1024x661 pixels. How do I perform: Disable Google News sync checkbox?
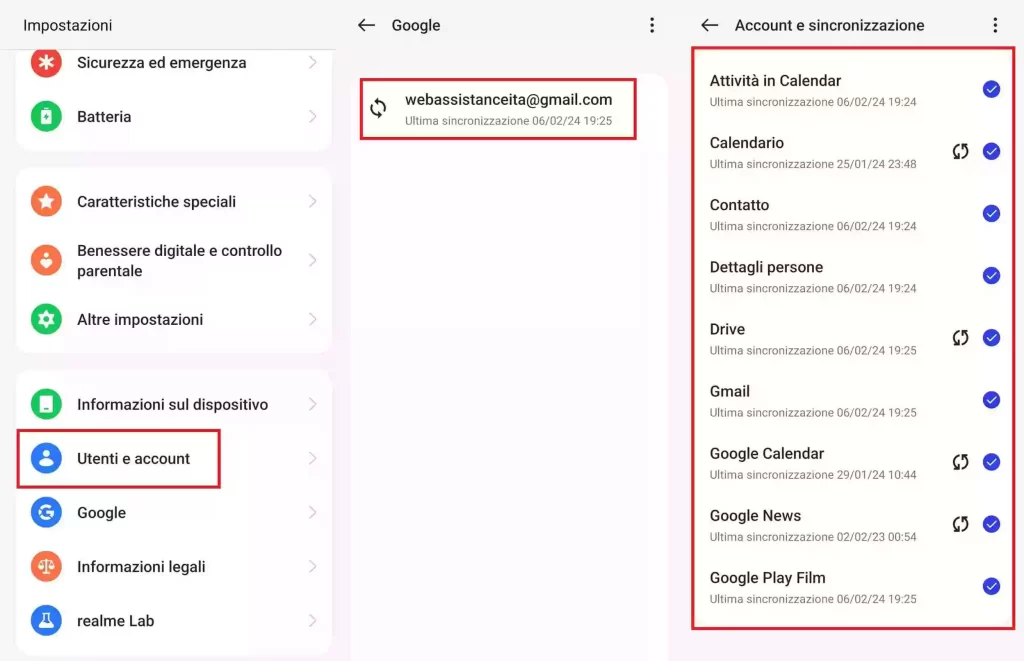tap(991, 524)
